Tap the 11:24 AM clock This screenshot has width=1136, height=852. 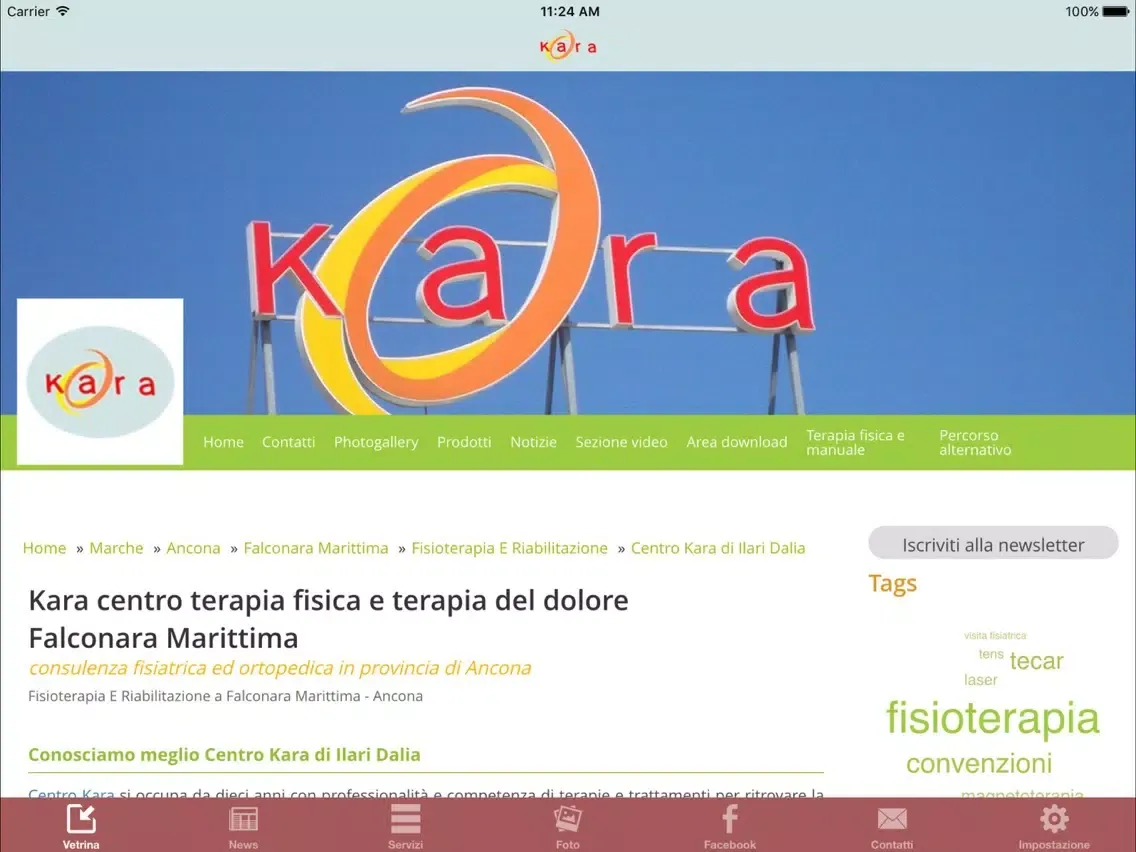pos(569,12)
